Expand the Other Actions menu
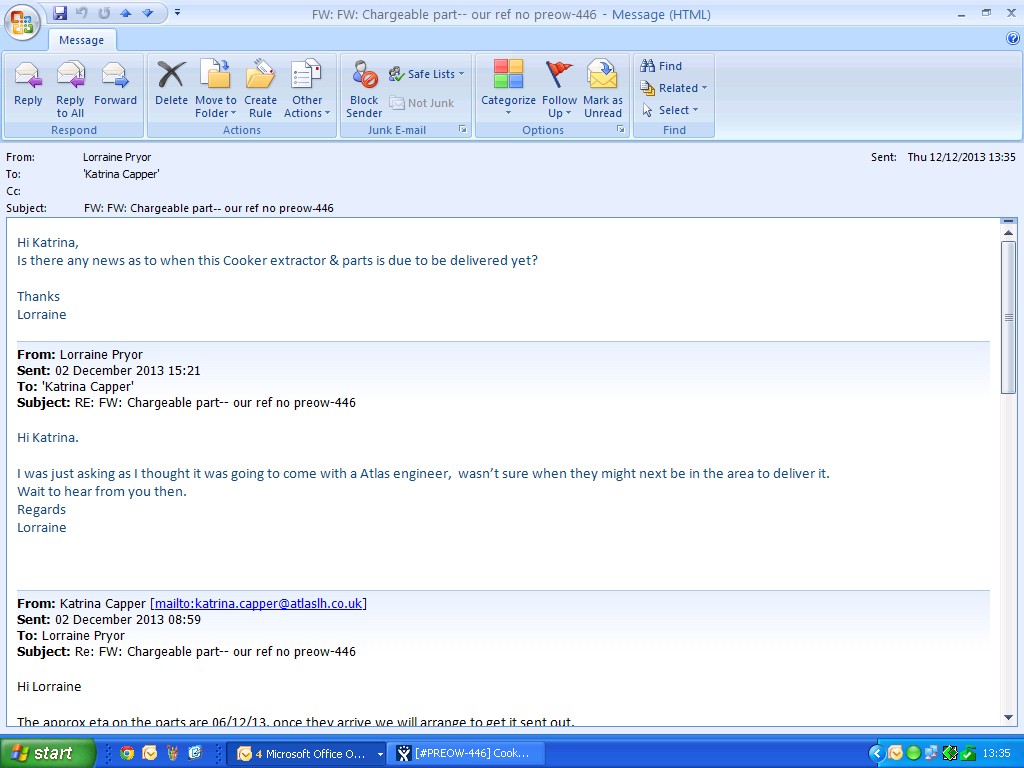1024x768 pixels. 307,88
